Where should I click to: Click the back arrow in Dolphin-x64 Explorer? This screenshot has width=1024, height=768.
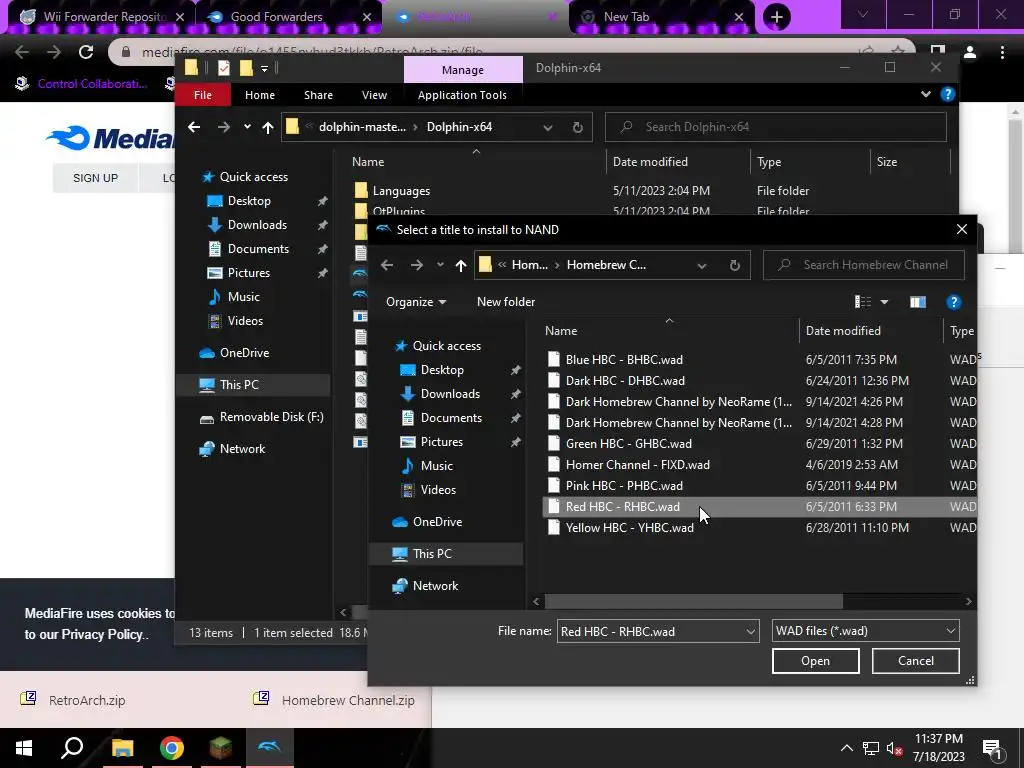194,127
